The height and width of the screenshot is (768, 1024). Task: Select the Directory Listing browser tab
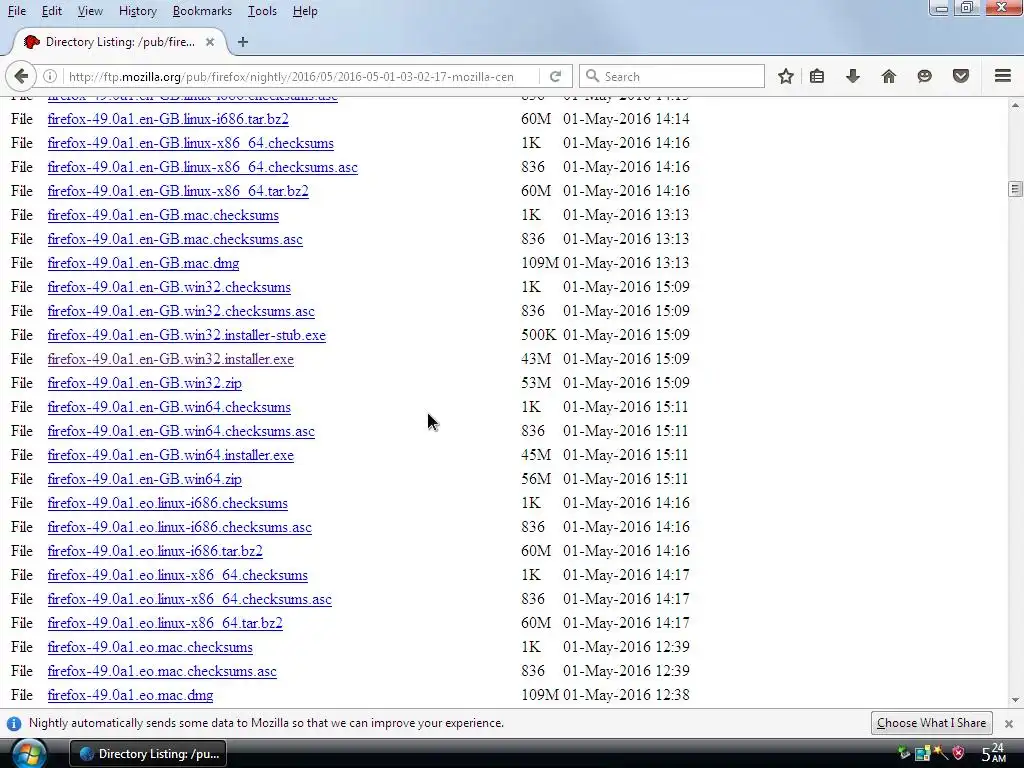(x=119, y=42)
